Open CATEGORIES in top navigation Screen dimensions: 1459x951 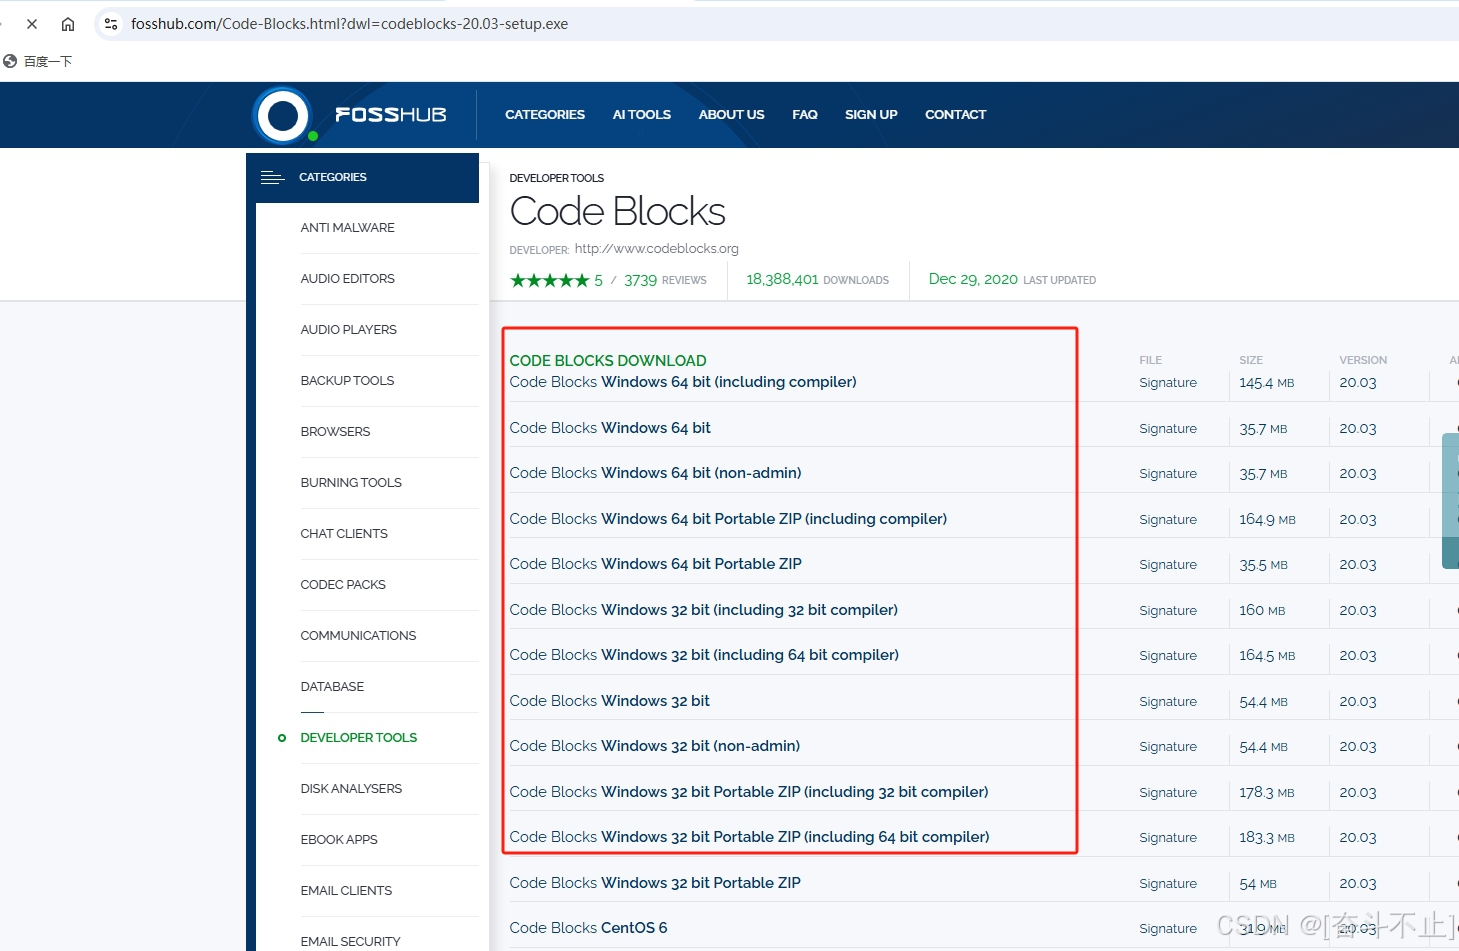tap(545, 115)
